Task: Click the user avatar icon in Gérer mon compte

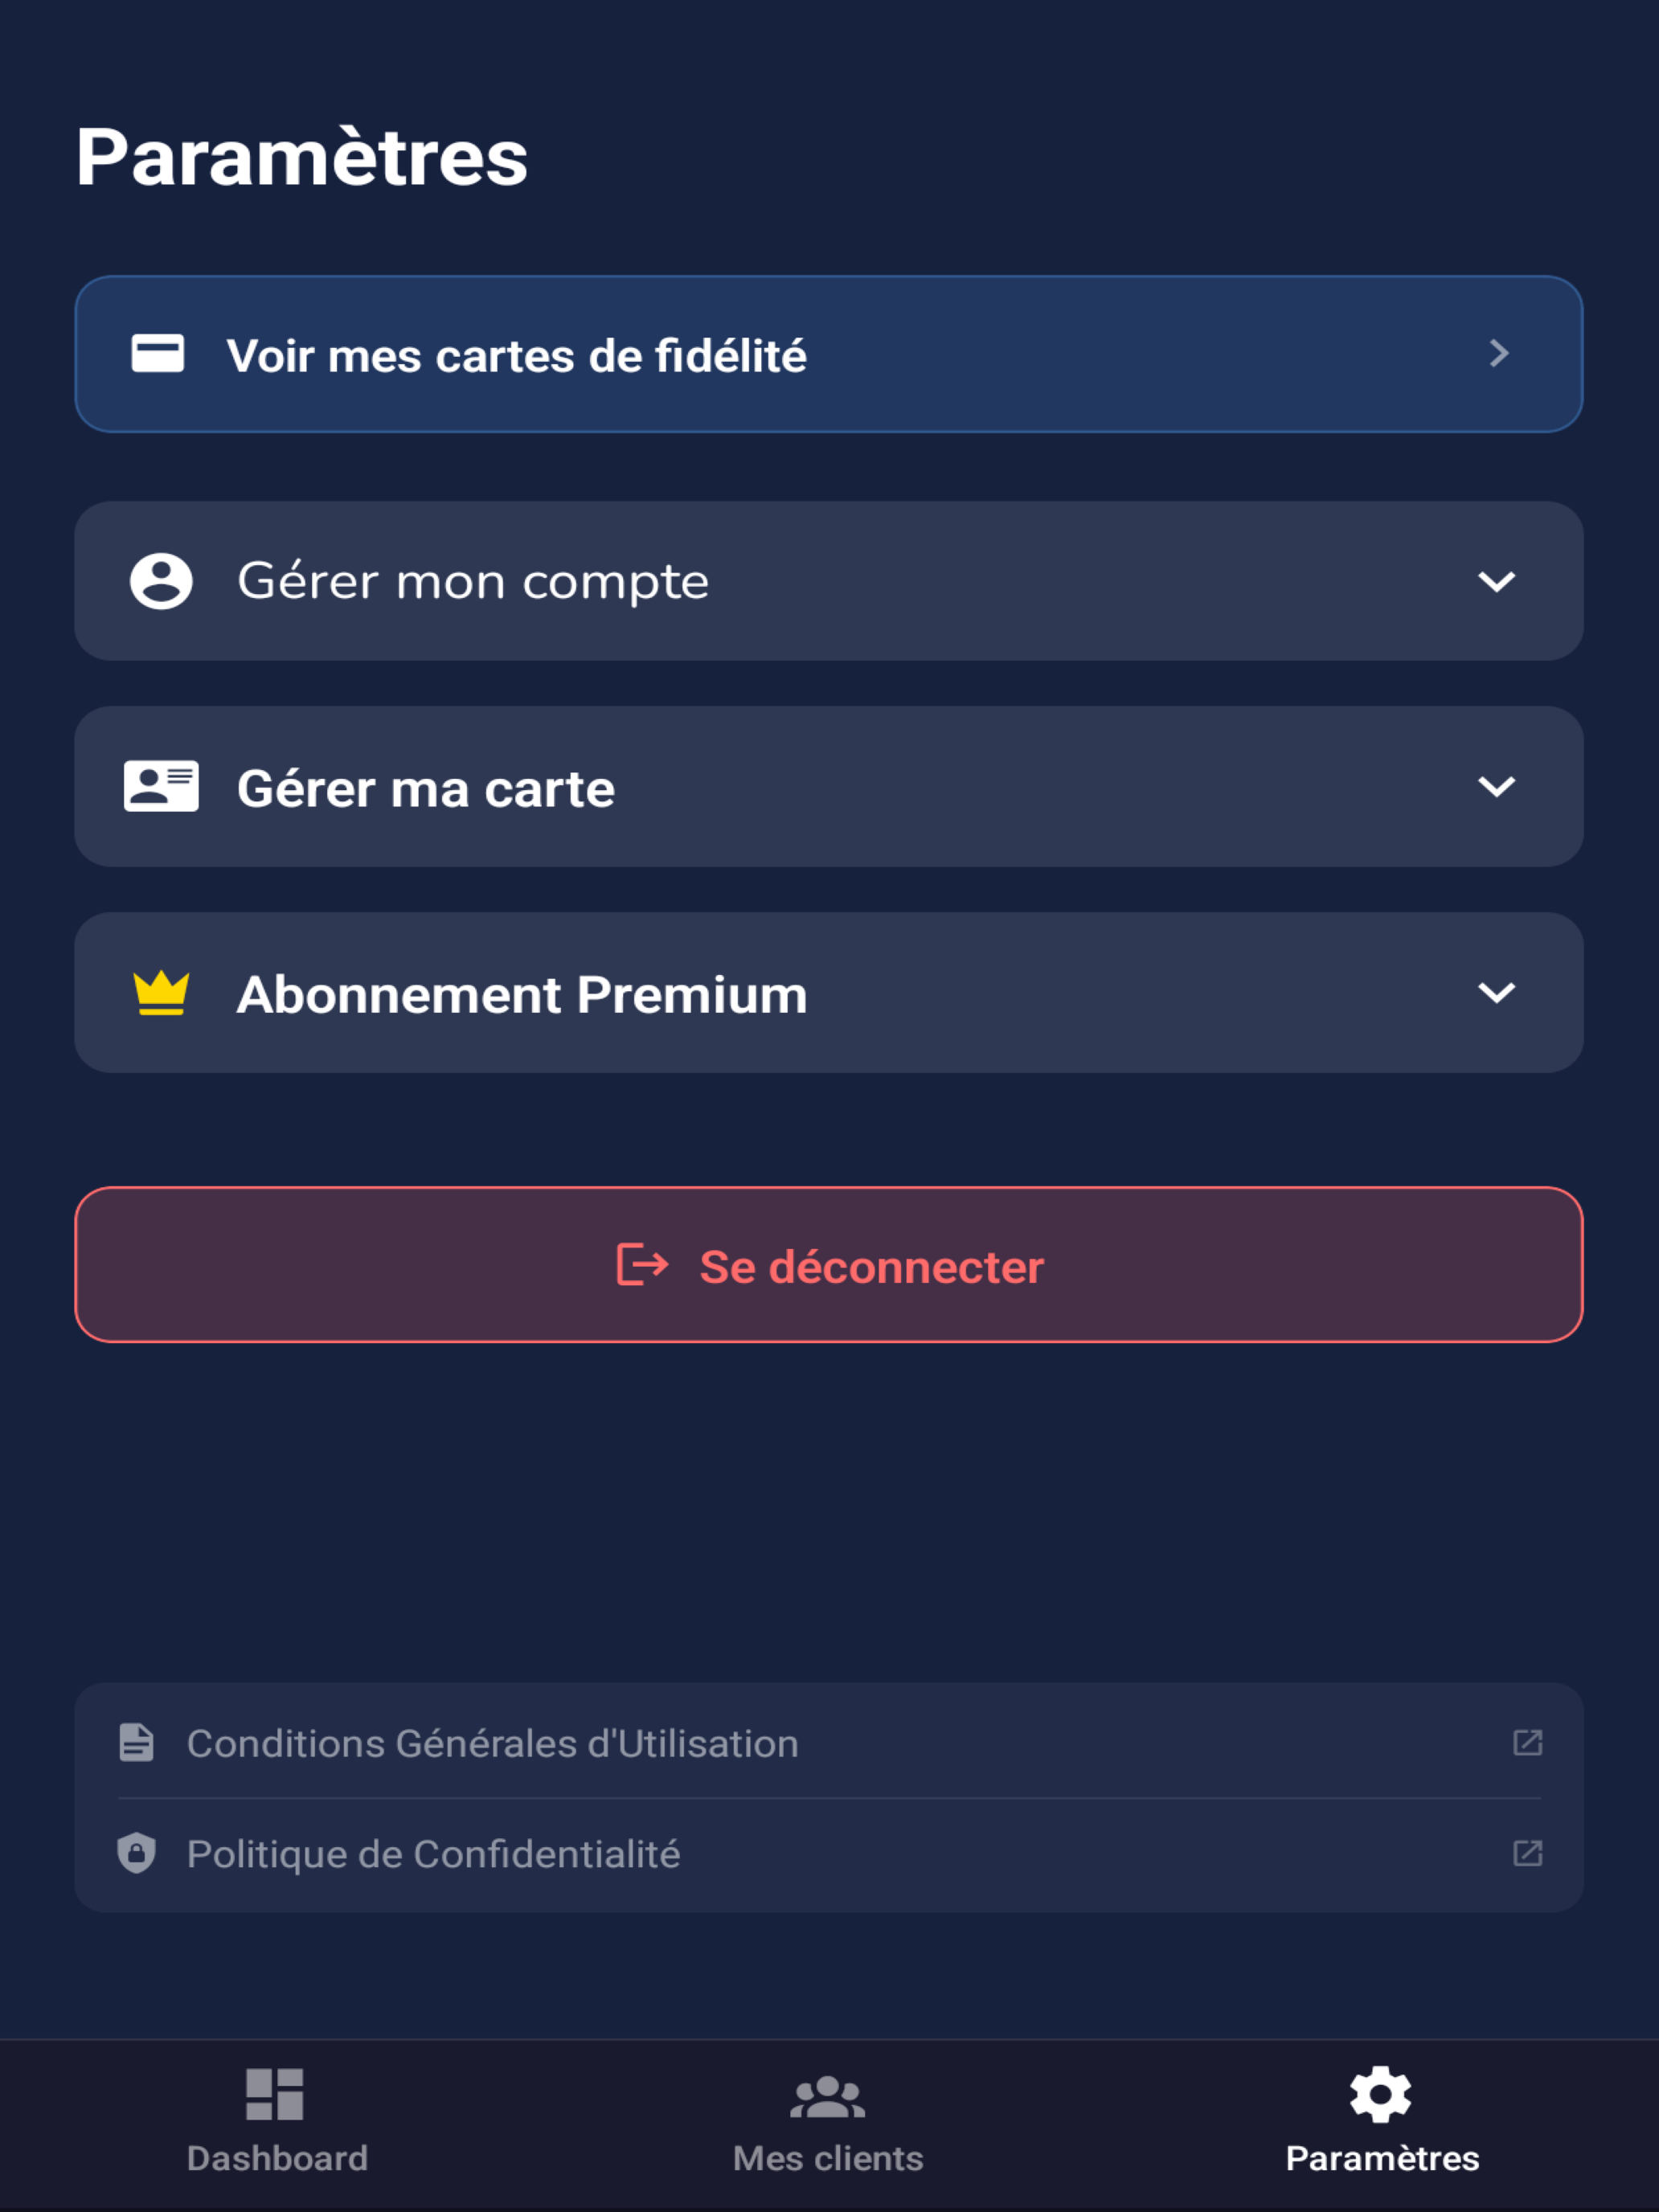Action: click(161, 581)
